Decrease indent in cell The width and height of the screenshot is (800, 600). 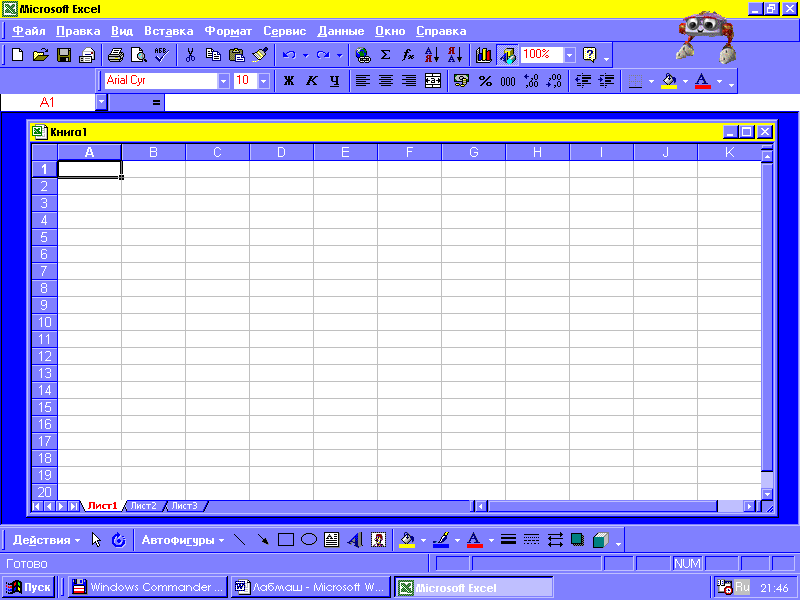pos(583,81)
